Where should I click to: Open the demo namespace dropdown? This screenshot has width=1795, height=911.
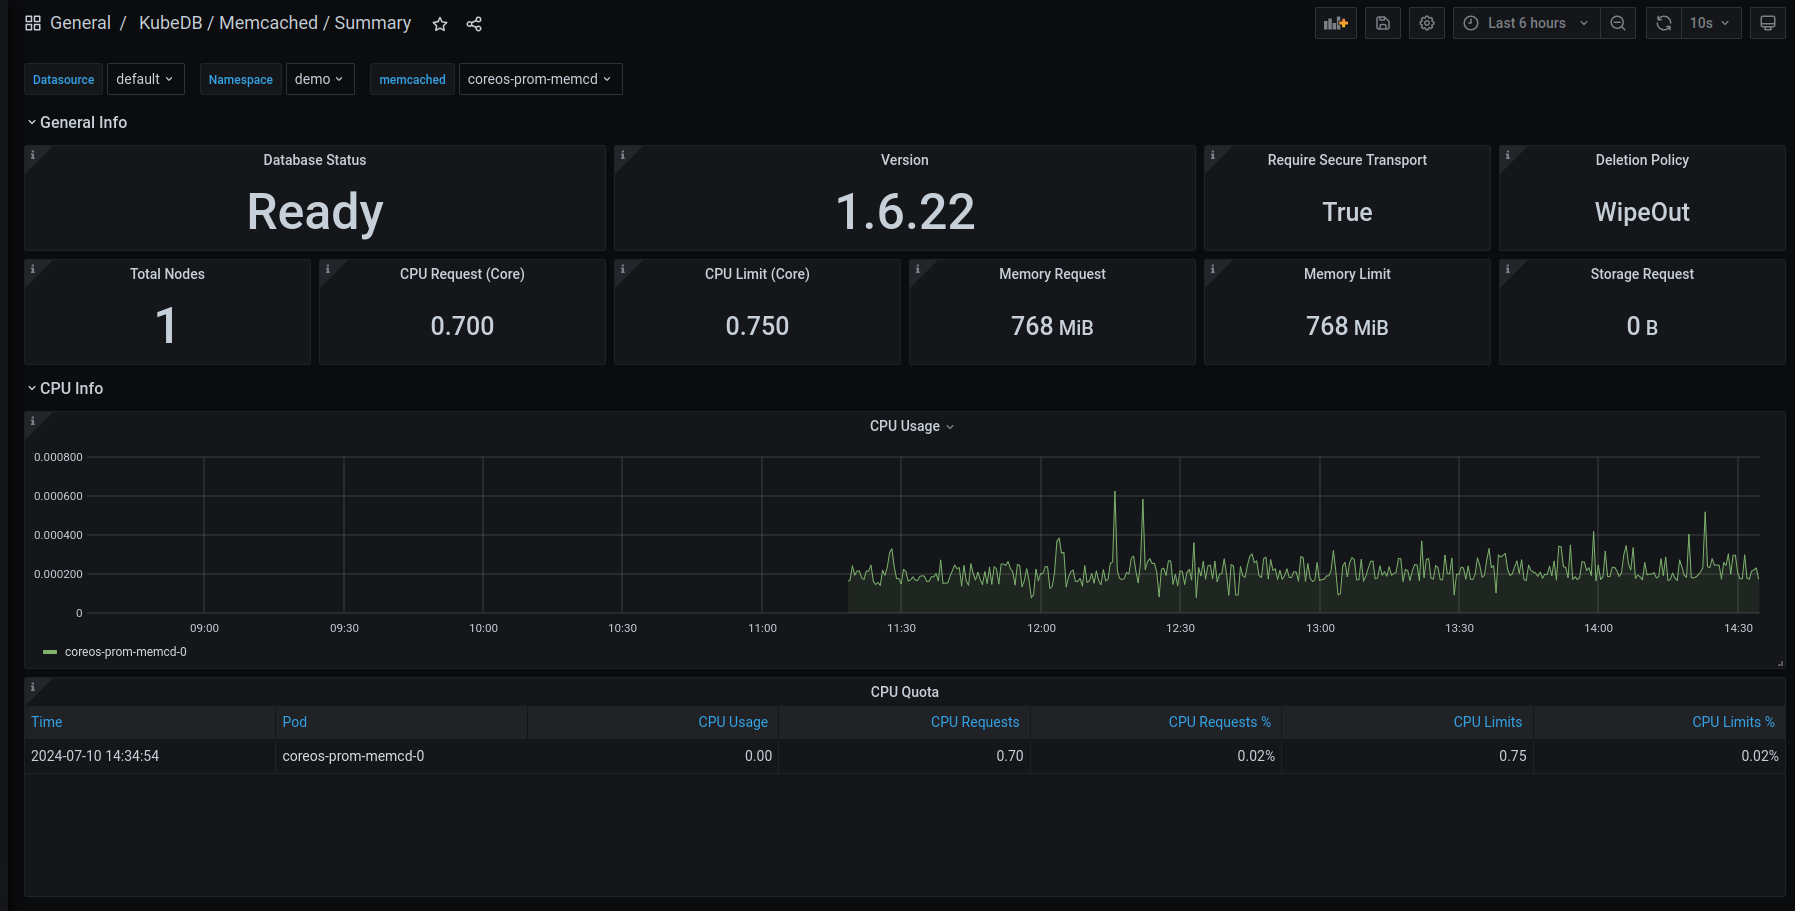tap(320, 78)
